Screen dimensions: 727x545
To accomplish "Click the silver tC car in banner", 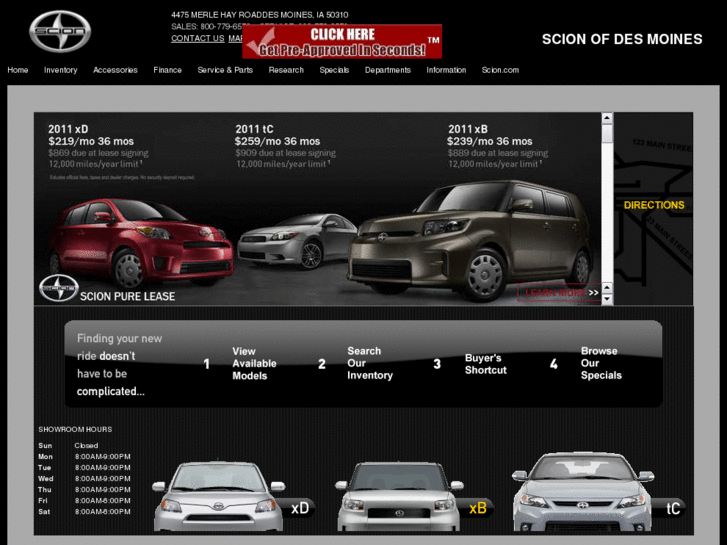I will (297, 240).
